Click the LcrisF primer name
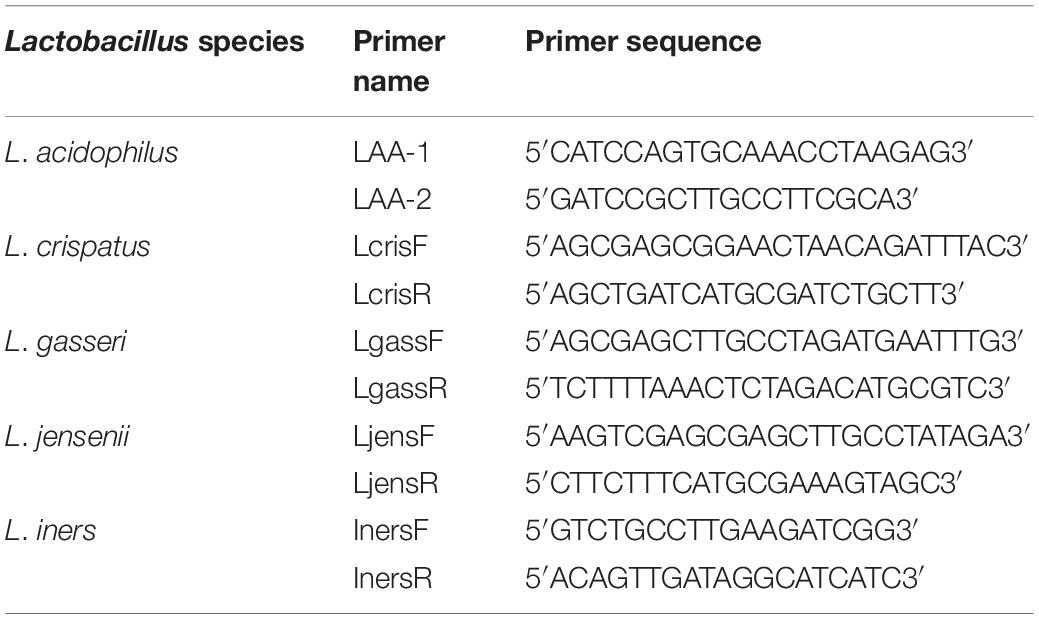The width and height of the screenshot is (1039, 619). (390, 247)
